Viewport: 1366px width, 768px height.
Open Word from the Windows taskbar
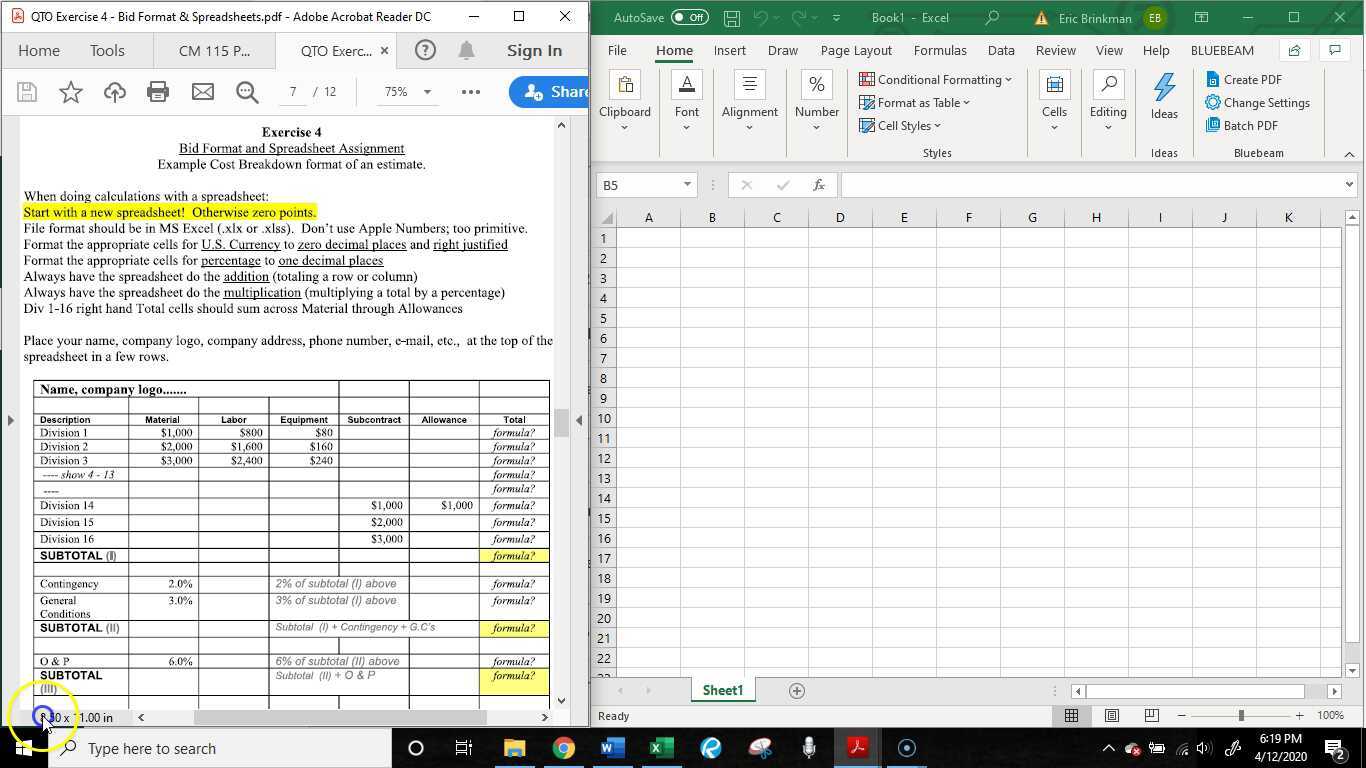612,748
